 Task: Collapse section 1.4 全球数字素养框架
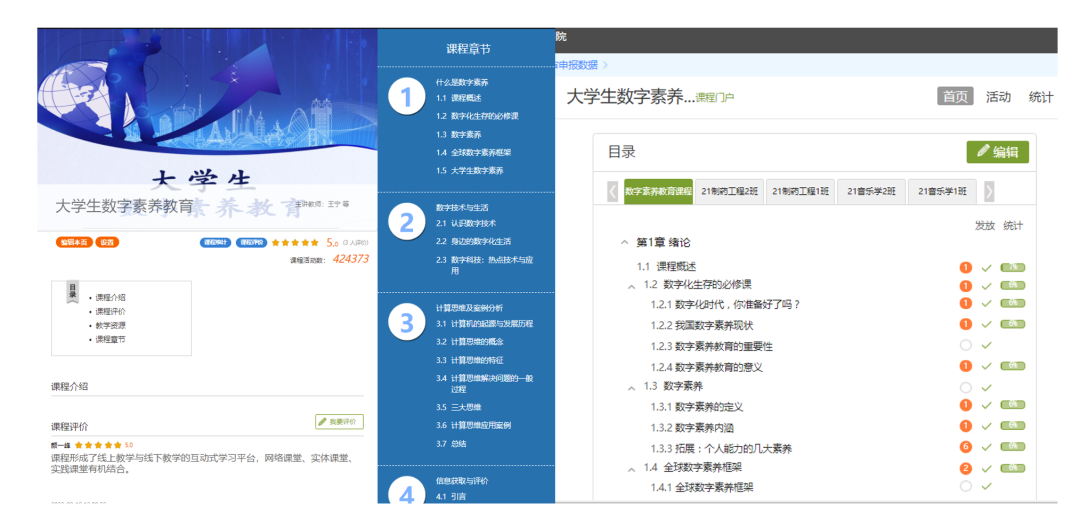(632, 468)
